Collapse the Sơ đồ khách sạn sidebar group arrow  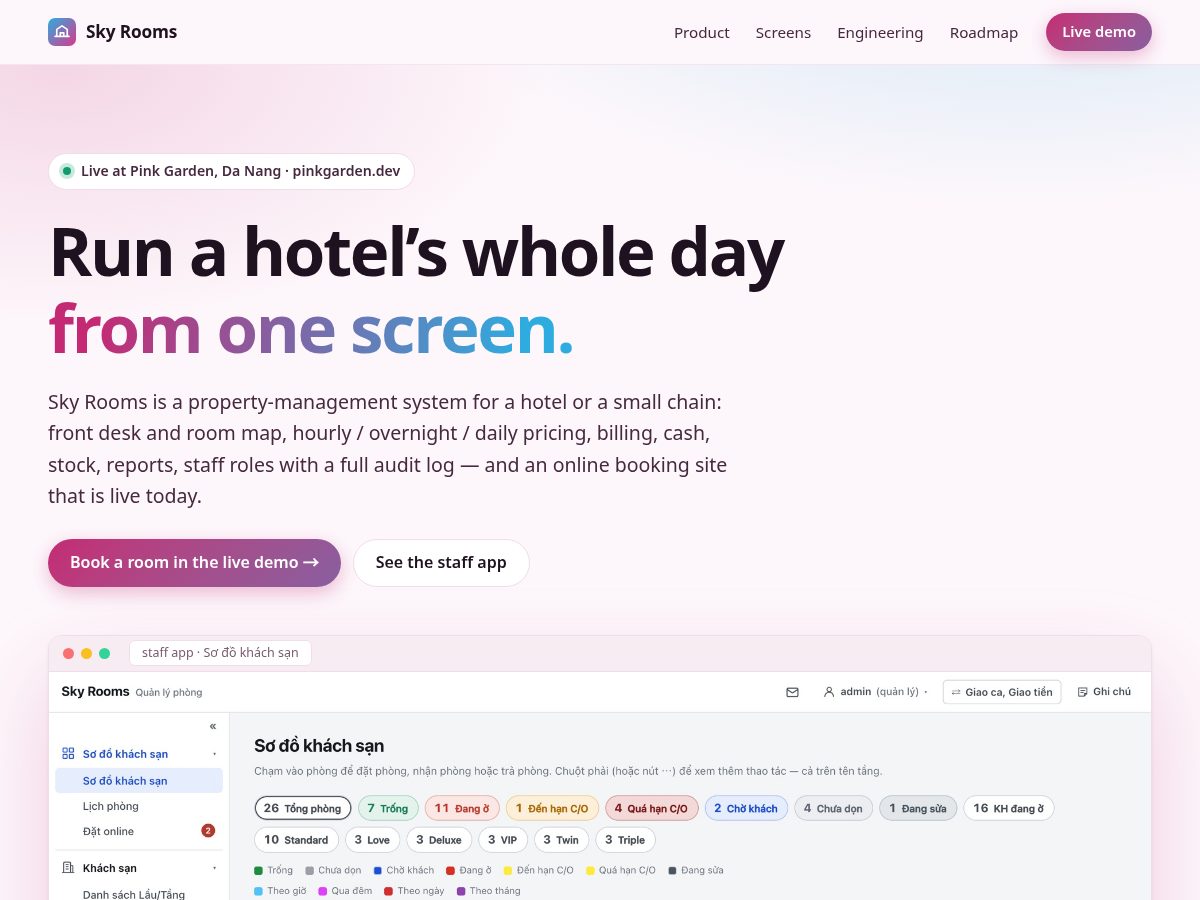coord(214,754)
